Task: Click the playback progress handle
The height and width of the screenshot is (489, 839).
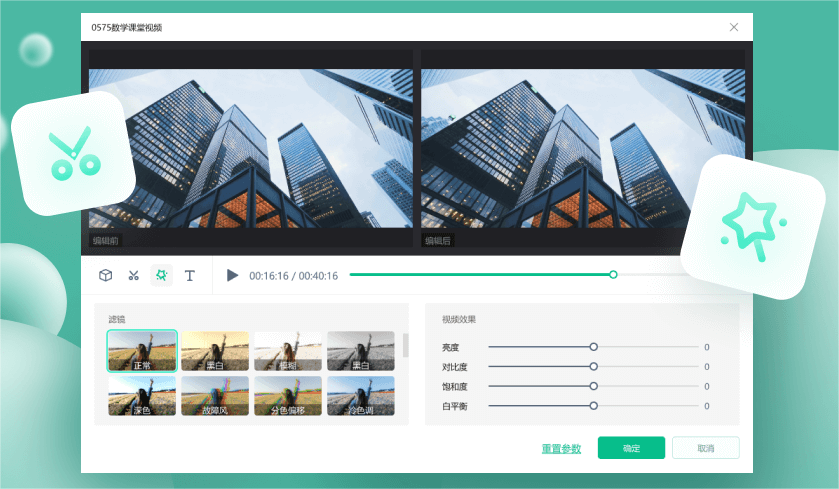Action: (613, 274)
